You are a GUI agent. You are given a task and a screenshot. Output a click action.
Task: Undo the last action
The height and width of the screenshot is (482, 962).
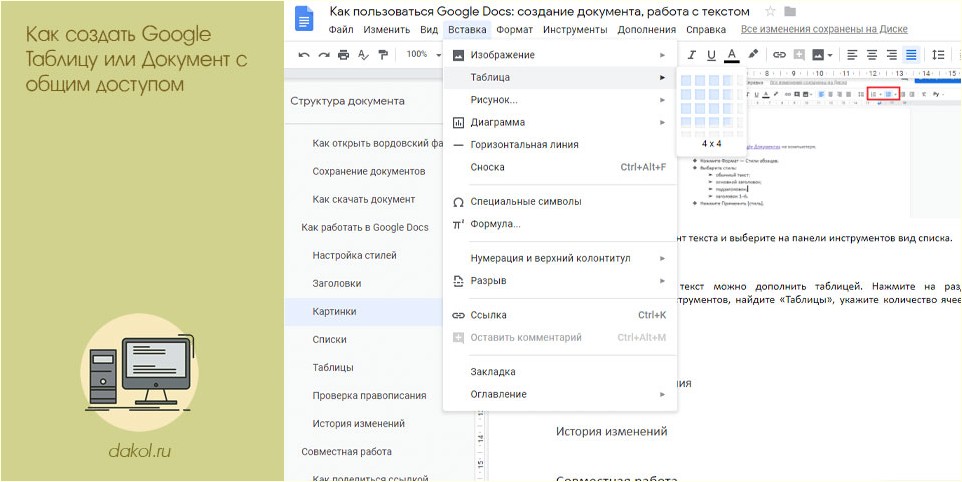click(304, 55)
